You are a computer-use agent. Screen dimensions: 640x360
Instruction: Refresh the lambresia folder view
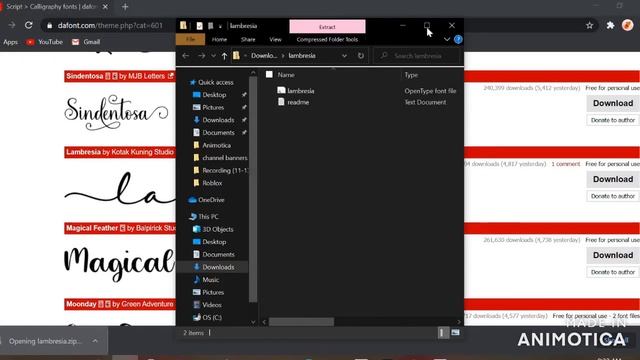pyautogui.click(x=360, y=56)
